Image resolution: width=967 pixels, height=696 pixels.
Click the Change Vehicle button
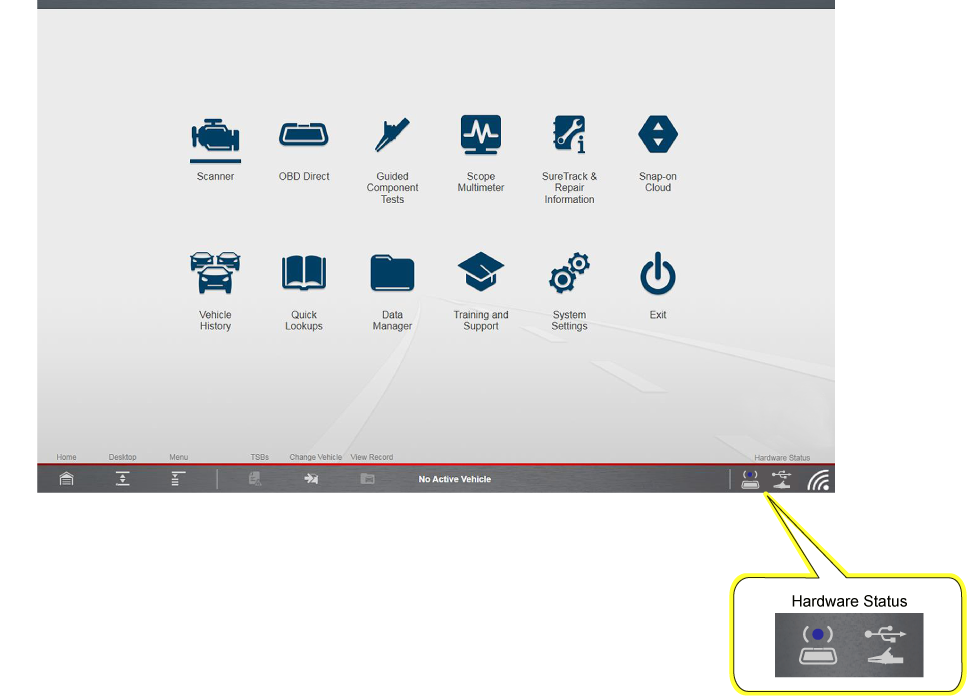(x=311, y=479)
